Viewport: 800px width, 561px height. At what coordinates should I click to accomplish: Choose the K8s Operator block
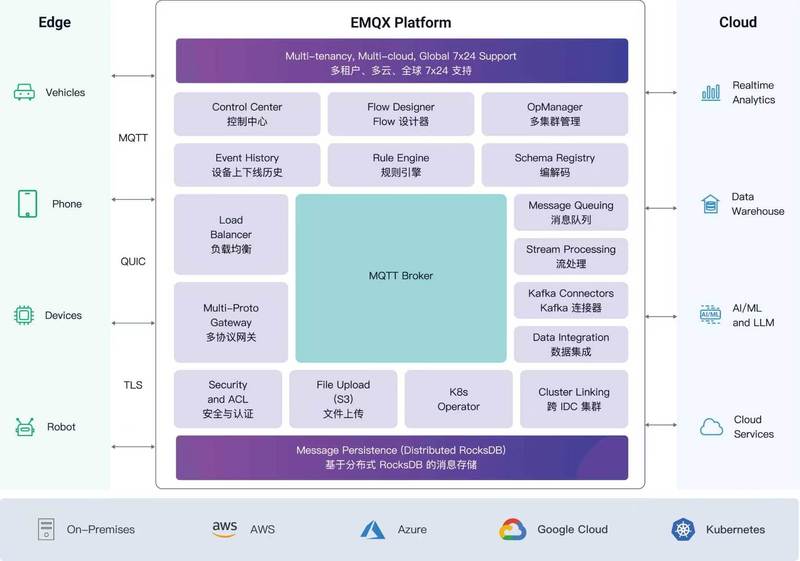458,399
